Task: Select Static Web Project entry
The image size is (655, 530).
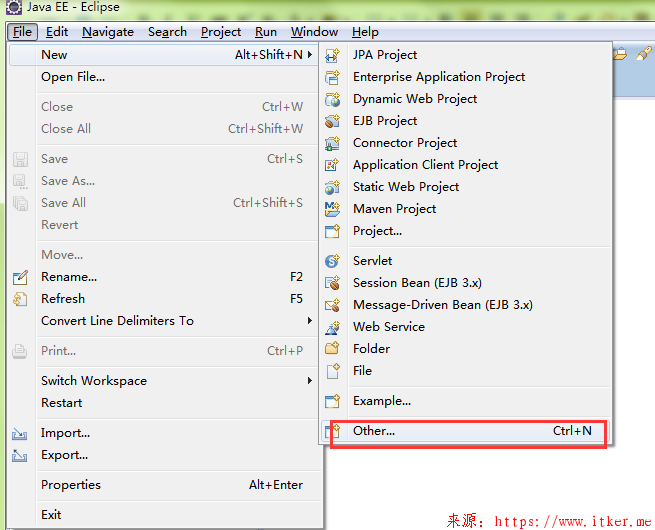Action: 466,187
